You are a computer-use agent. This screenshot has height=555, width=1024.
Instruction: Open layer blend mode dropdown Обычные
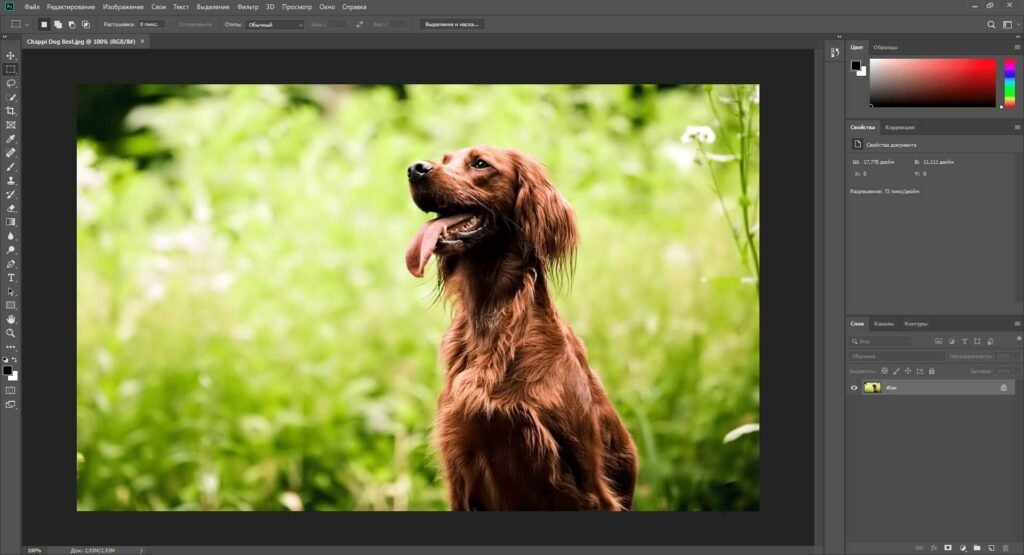click(897, 357)
